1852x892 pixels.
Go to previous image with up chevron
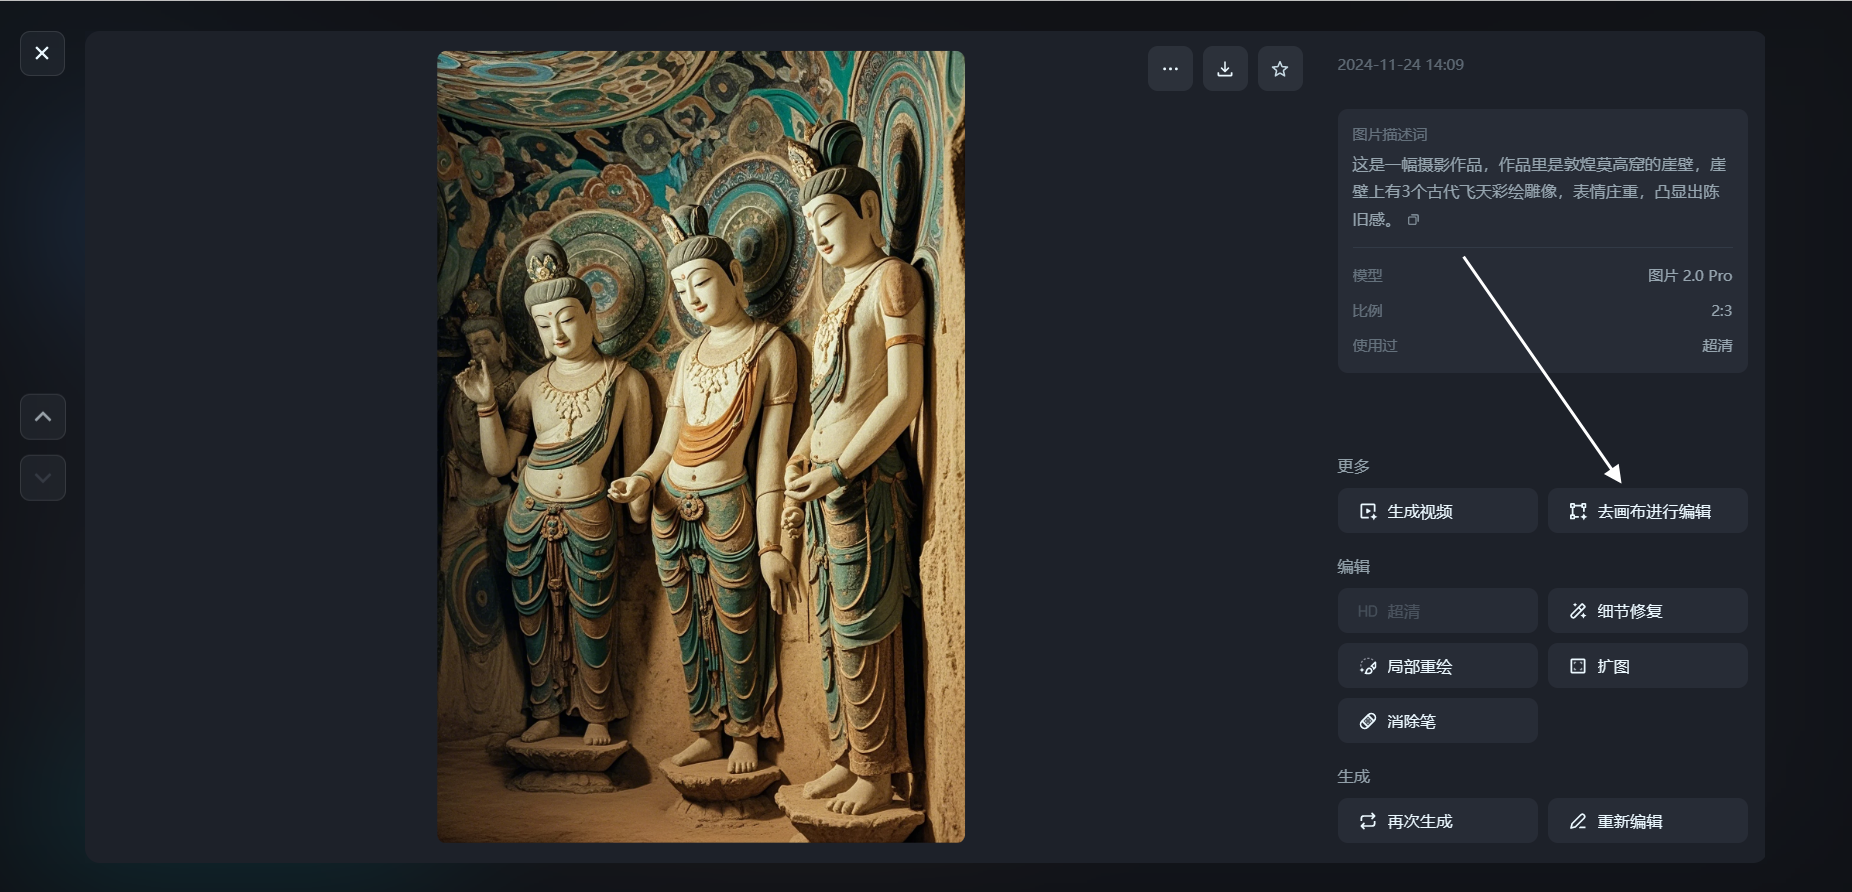click(43, 417)
